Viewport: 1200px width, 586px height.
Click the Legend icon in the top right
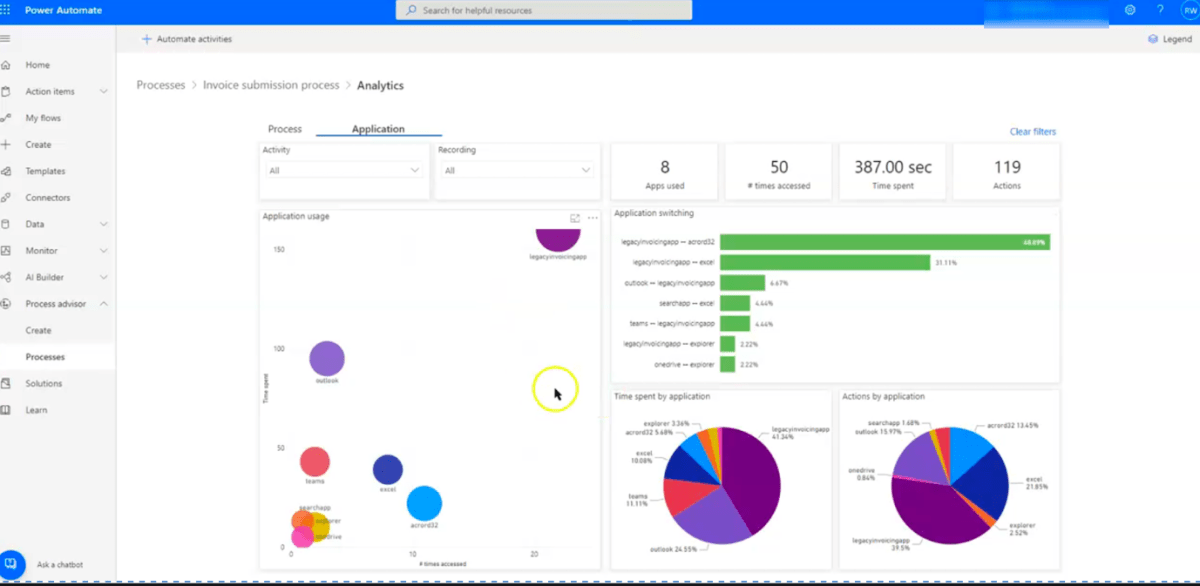(x=1153, y=39)
